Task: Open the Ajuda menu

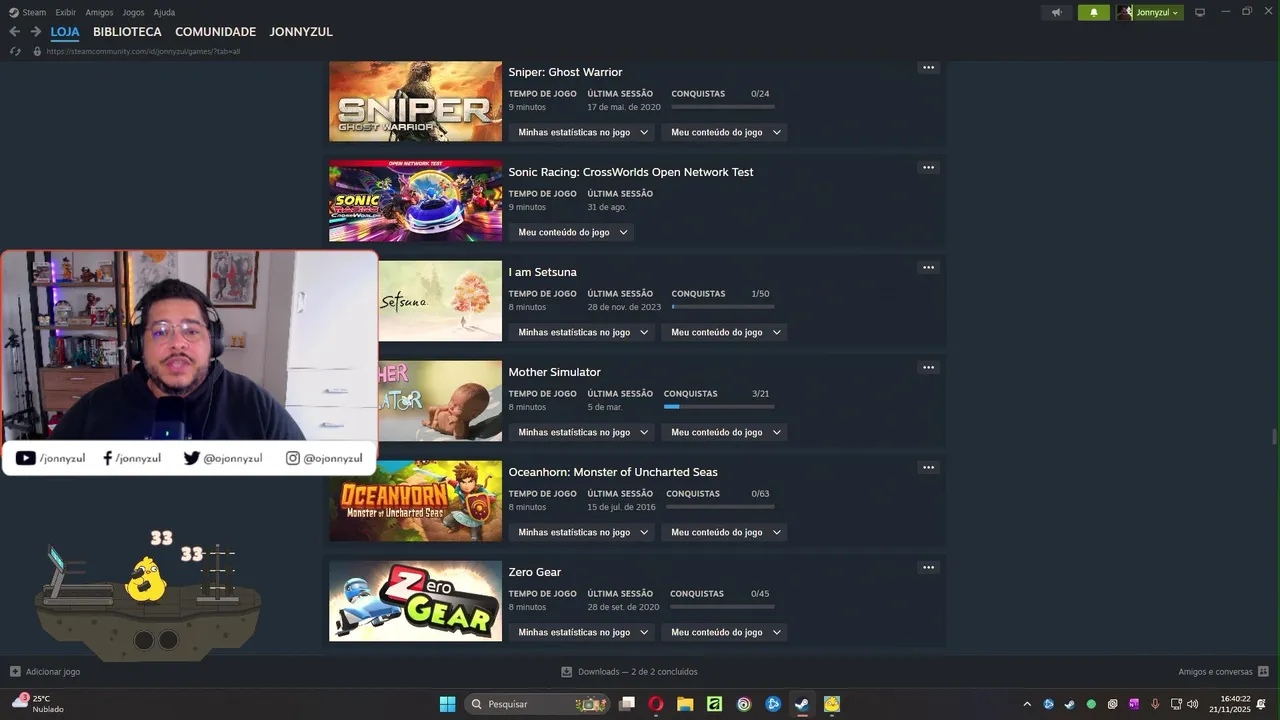Action: [164, 13]
